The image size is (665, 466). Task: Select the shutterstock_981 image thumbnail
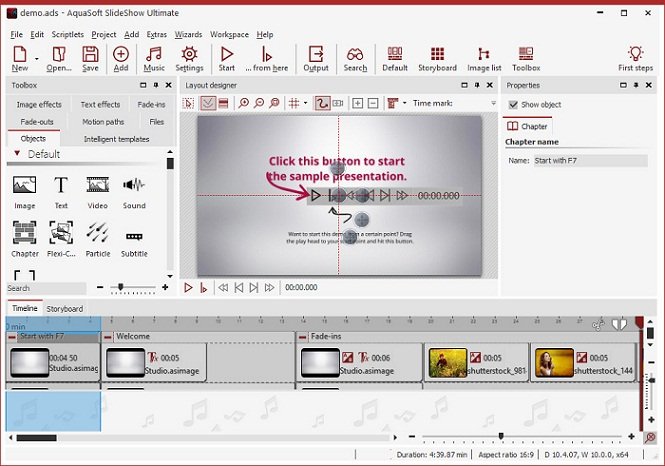click(x=448, y=363)
